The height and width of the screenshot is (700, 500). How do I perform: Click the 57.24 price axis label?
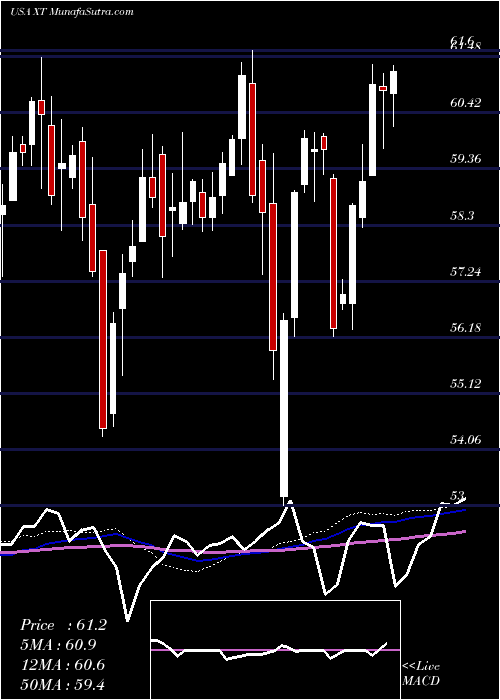[466, 271]
